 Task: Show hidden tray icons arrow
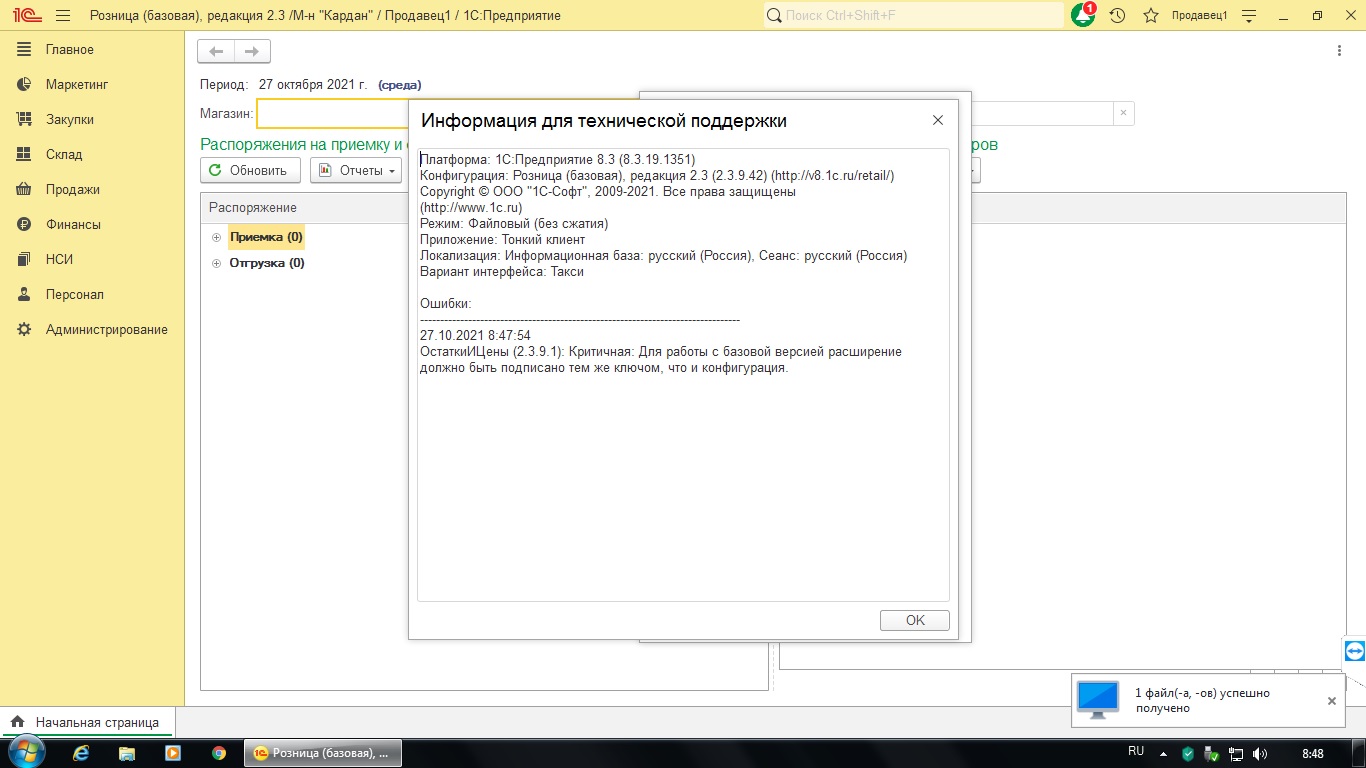(x=1165, y=754)
